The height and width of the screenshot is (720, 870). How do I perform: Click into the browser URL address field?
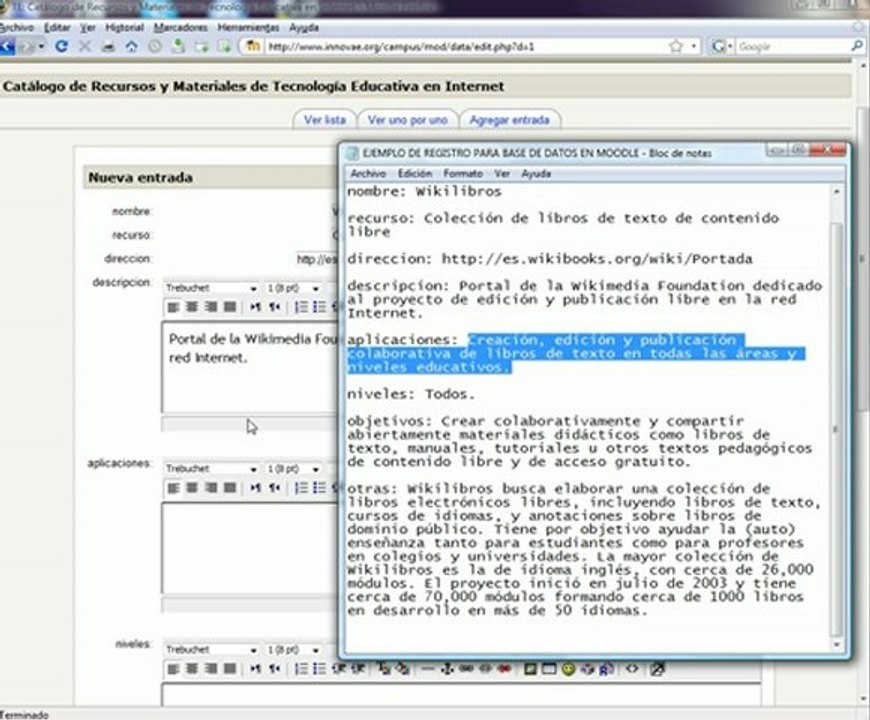(x=466, y=47)
